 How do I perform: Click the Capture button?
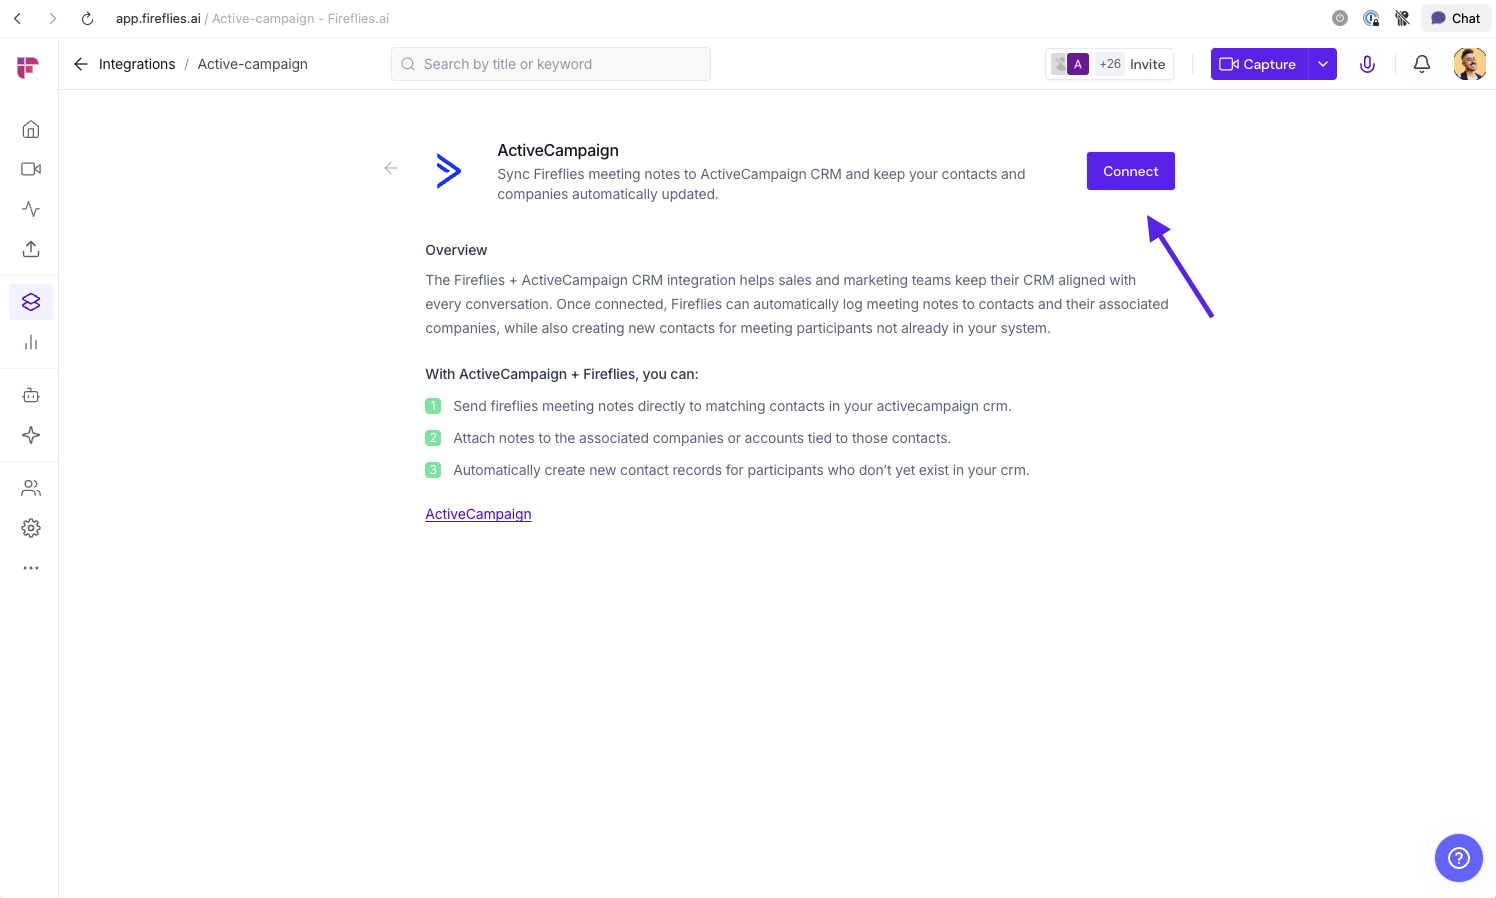[1259, 64]
